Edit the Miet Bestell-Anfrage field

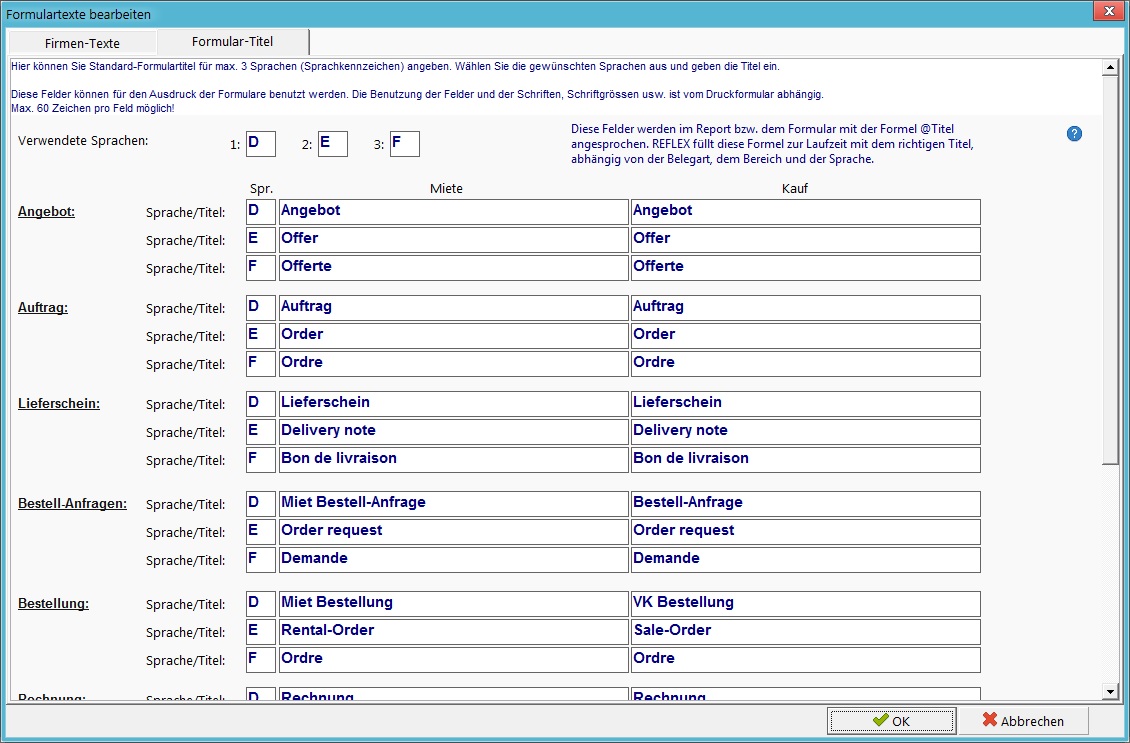[452, 504]
